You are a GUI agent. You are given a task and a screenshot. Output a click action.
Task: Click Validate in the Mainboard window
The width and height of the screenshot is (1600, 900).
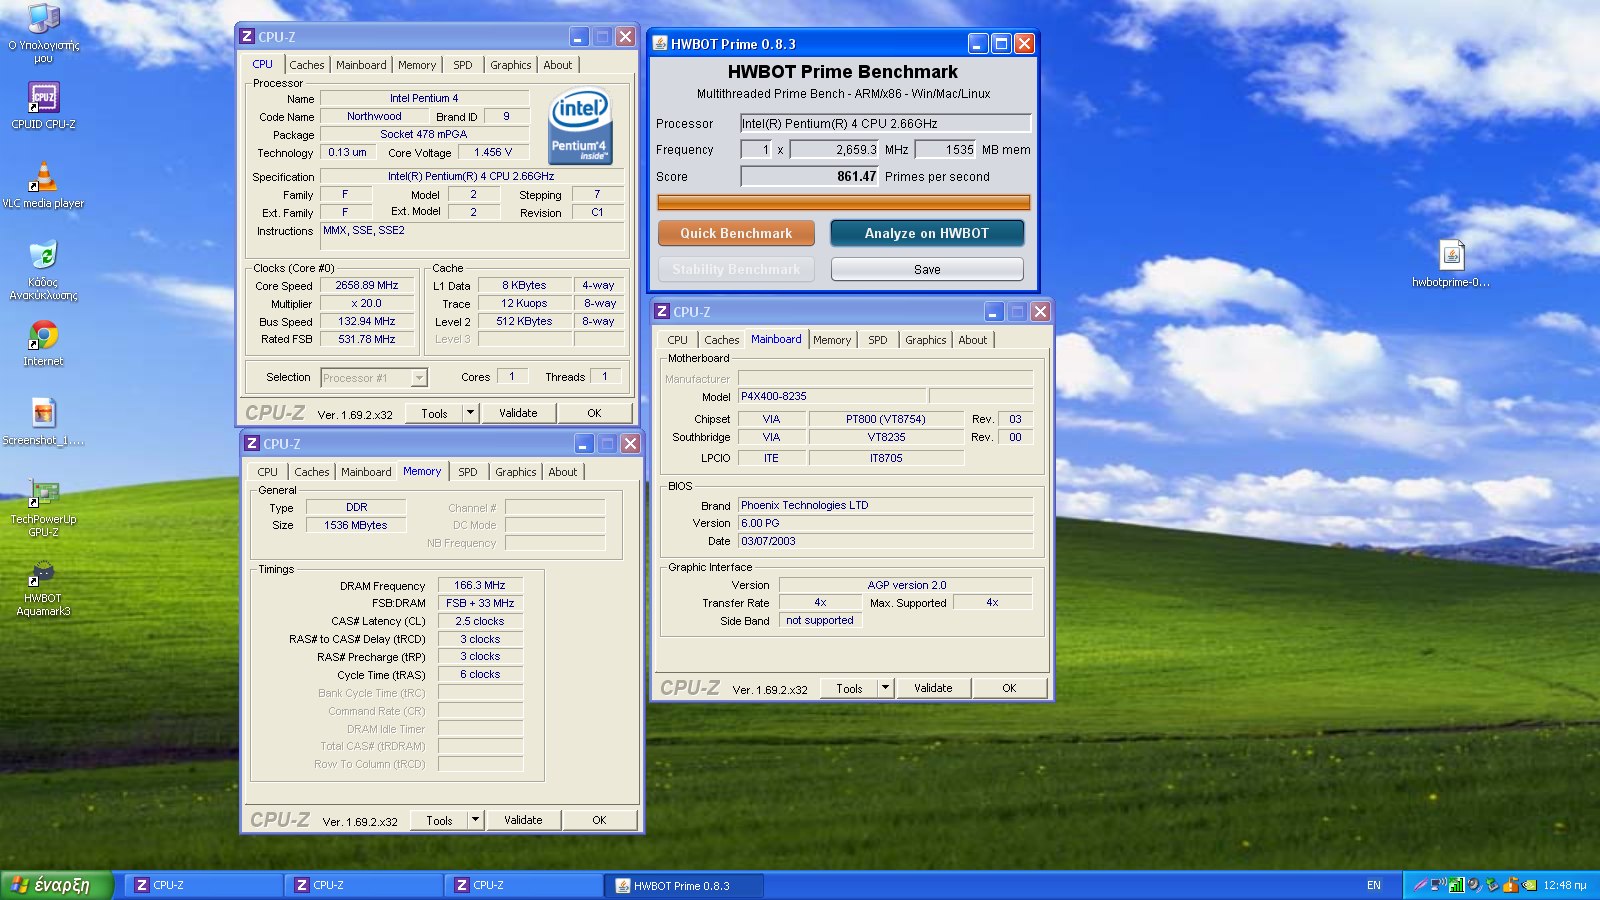933,688
